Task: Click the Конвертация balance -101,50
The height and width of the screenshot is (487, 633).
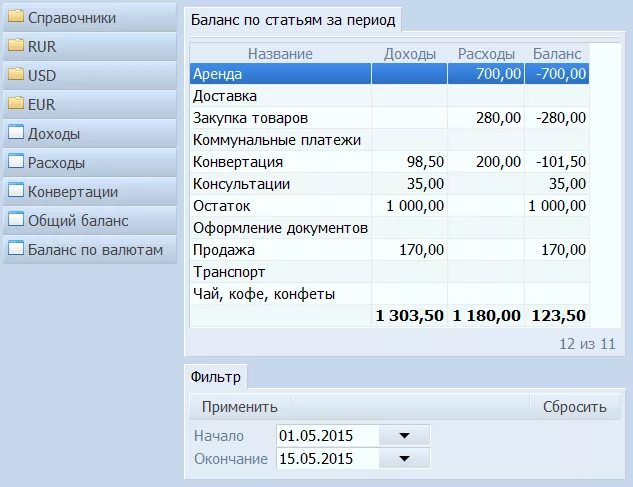Action: (561, 162)
